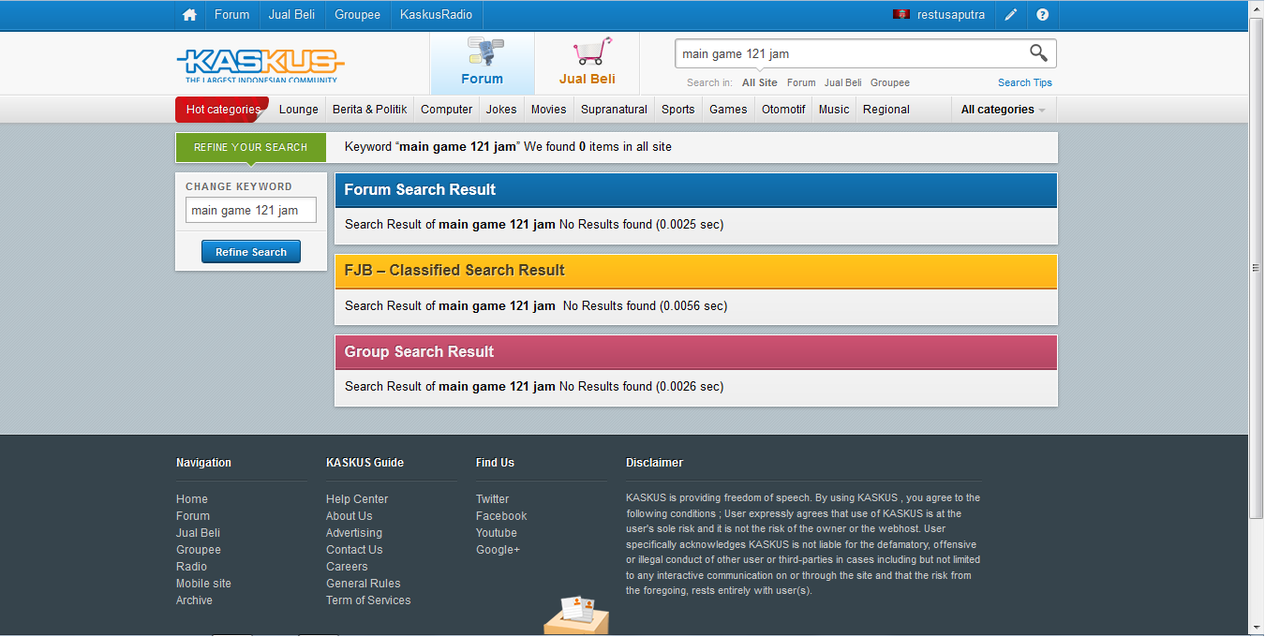Click the Forum Search Result header

[x=696, y=190]
